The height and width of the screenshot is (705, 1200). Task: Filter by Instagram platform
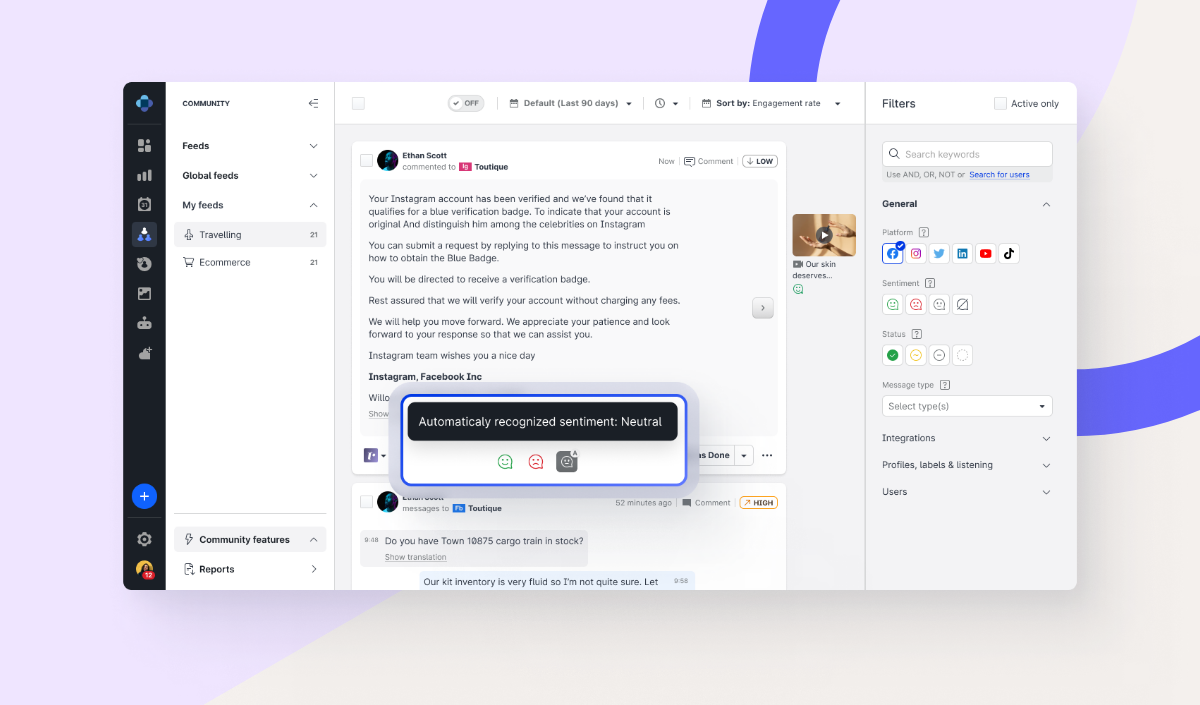(x=916, y=253)
